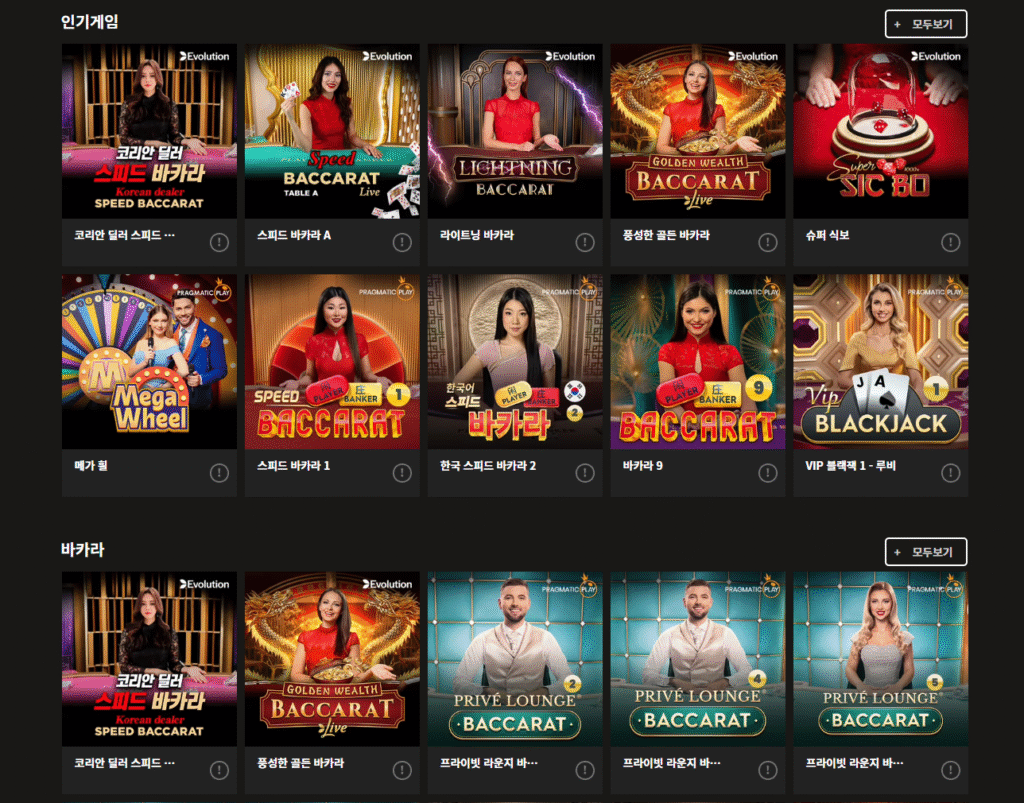The image size is (1024, 803).
Task: Click info icon for VIP 블랙잭 1 - 루비
Action: pos(950,473)
